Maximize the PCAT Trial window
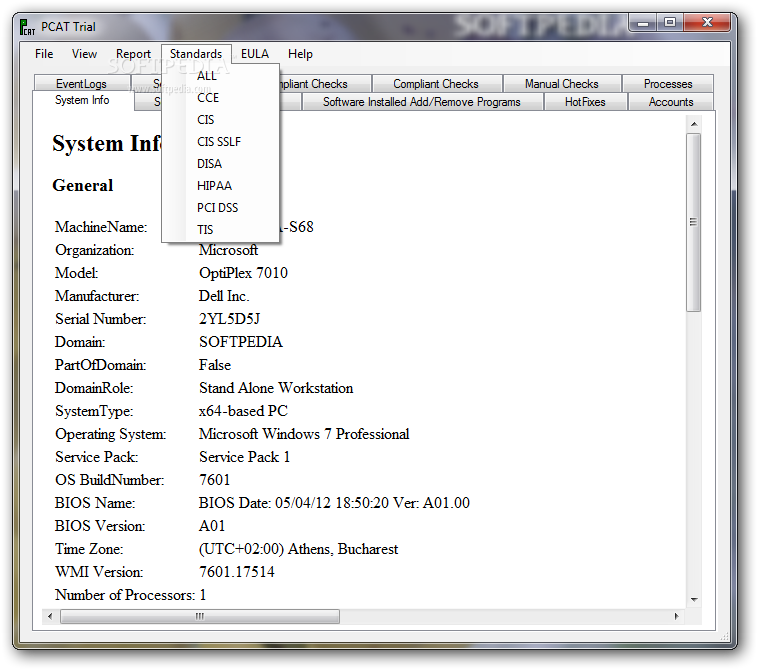The width and height of the screenshot is (758, 670). [670, 23]
